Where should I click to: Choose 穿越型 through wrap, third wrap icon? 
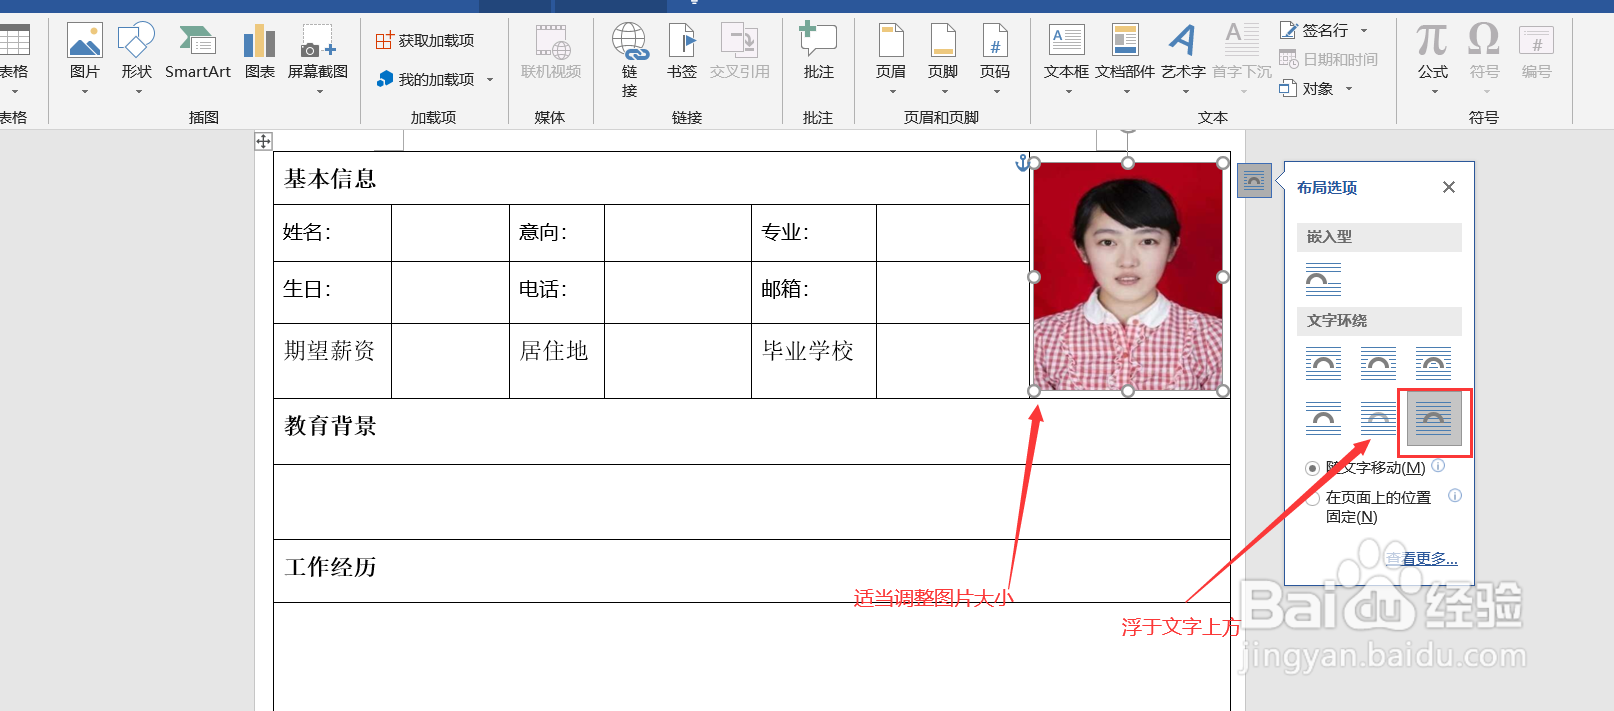pyautogui.click(x=1433, y=363)
